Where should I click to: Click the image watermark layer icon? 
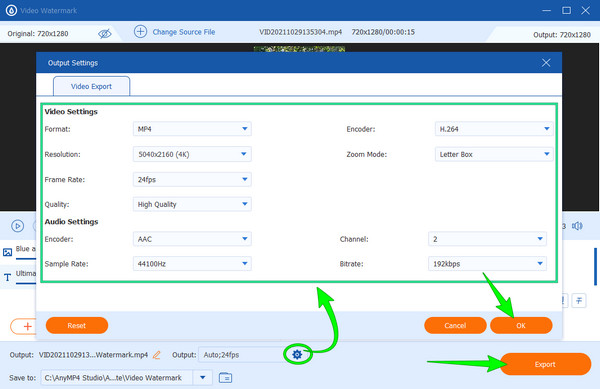pos(8,252)
